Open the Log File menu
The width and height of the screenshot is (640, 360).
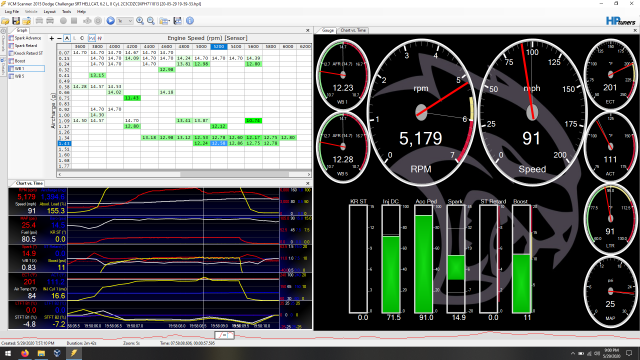pos(12,12)
